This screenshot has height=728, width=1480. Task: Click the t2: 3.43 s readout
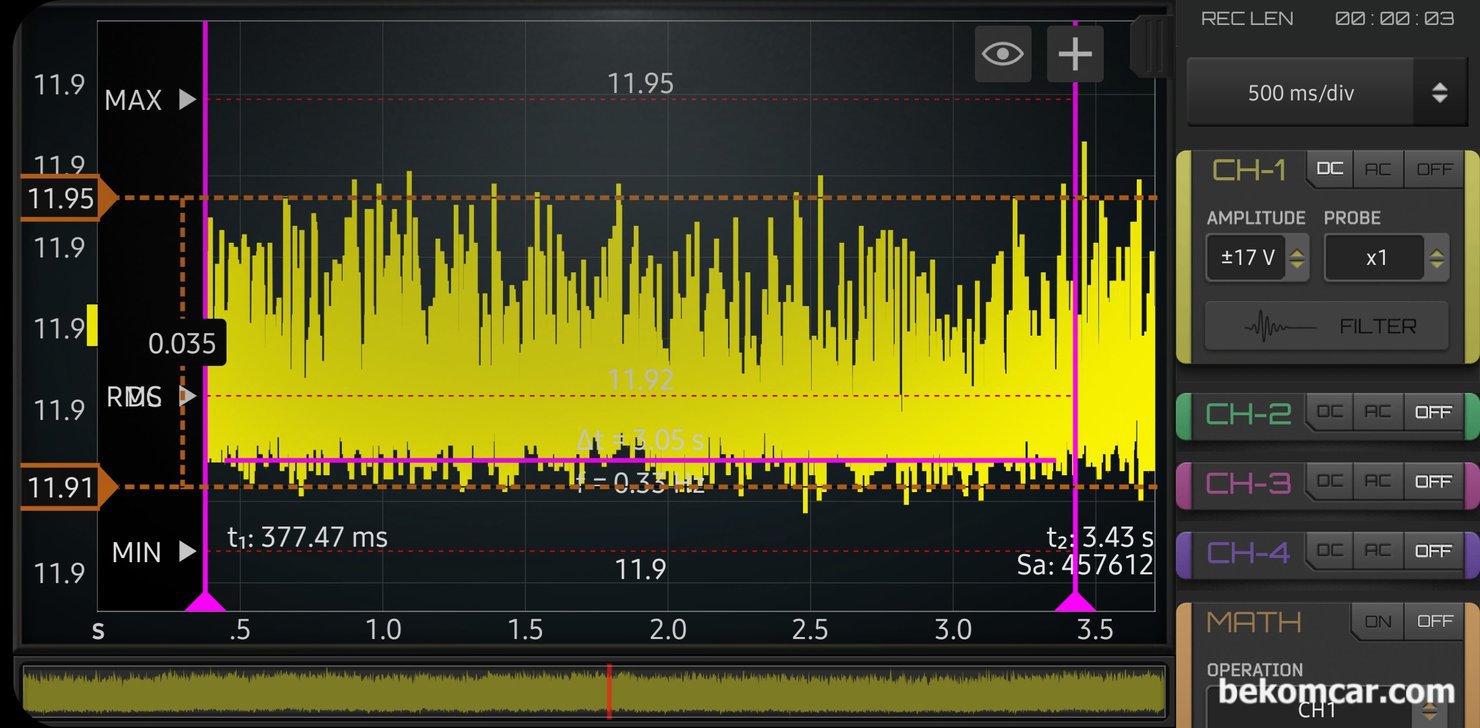(x=1100, y=537)
